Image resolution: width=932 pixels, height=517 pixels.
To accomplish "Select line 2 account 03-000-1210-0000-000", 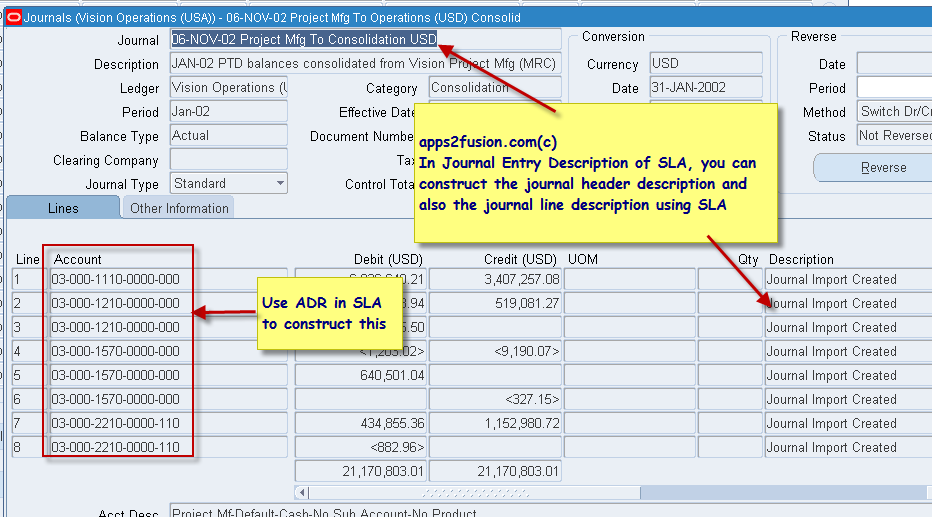I will click(x=168, y=303).
